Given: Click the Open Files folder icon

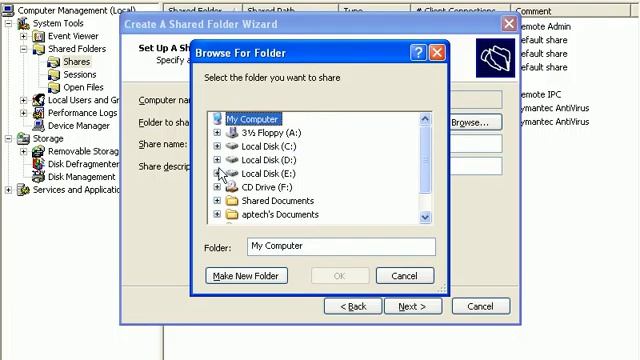Looking at the screenshot, I should [x=53, y=87].
